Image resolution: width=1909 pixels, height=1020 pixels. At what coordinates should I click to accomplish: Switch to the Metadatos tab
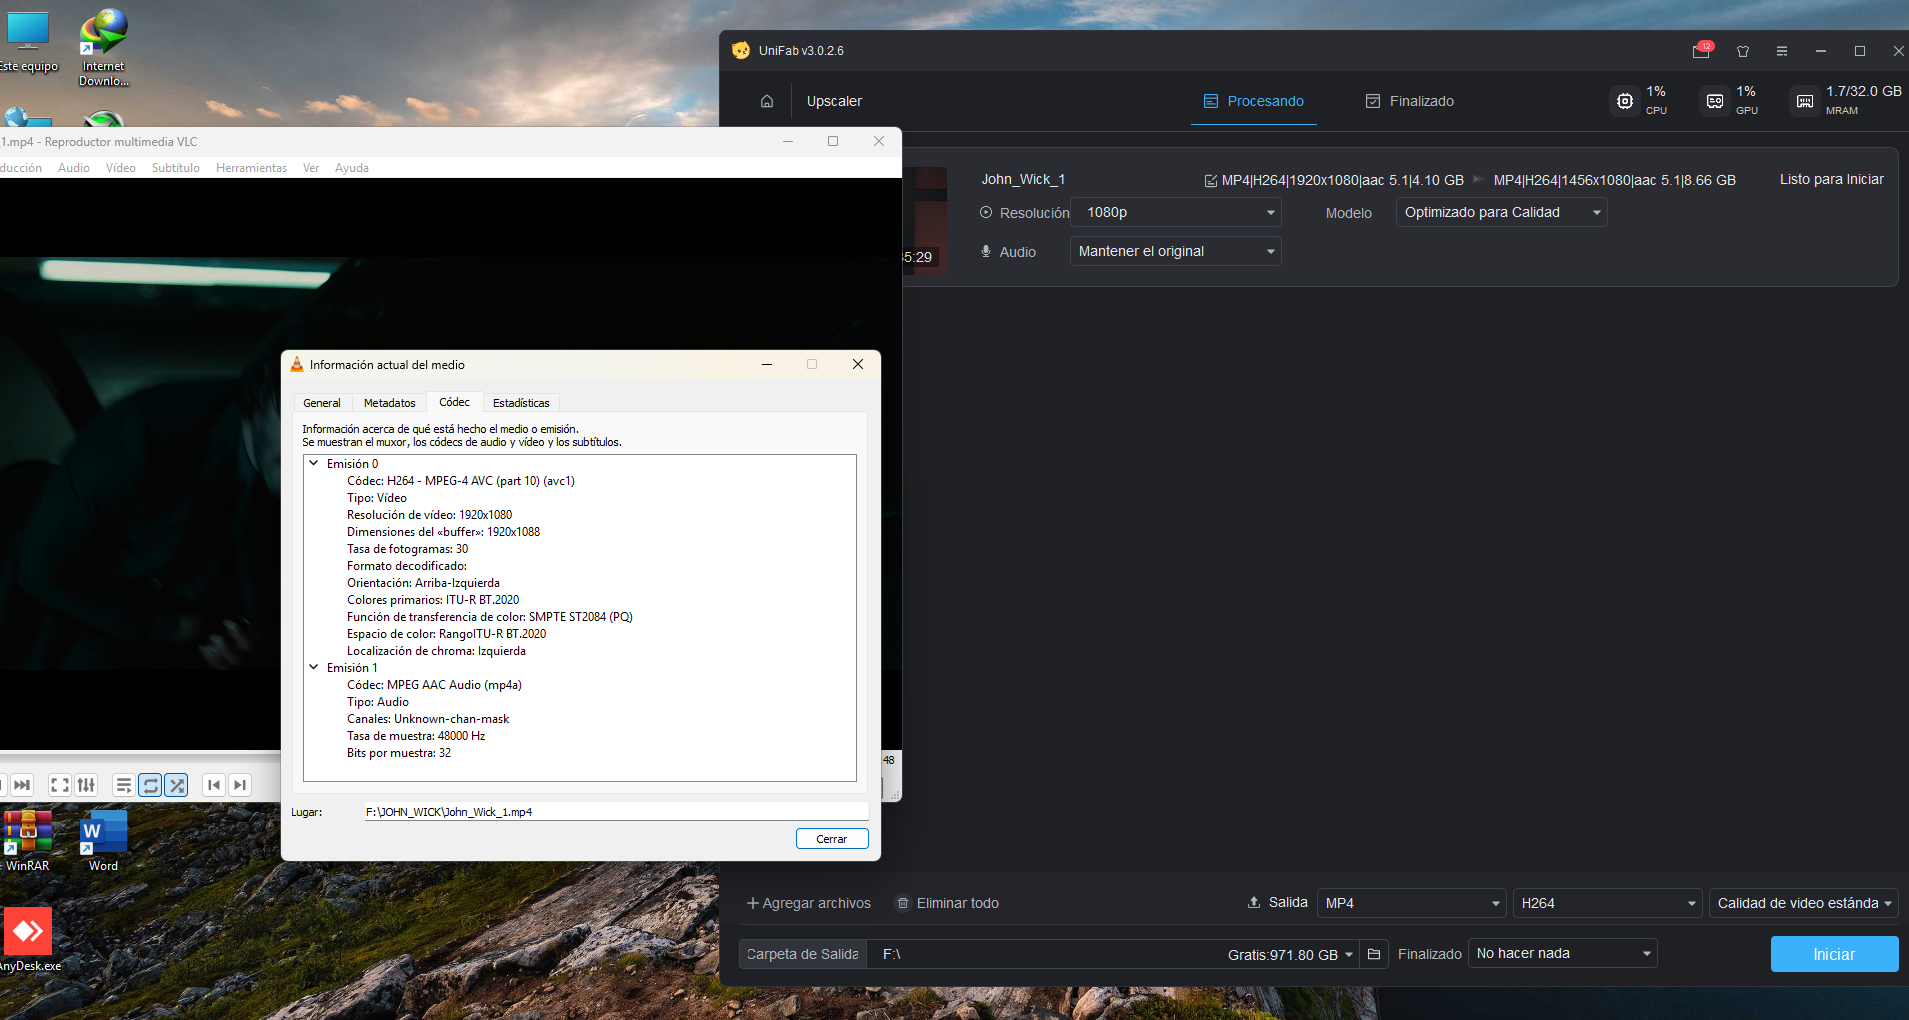coord(390,403)
